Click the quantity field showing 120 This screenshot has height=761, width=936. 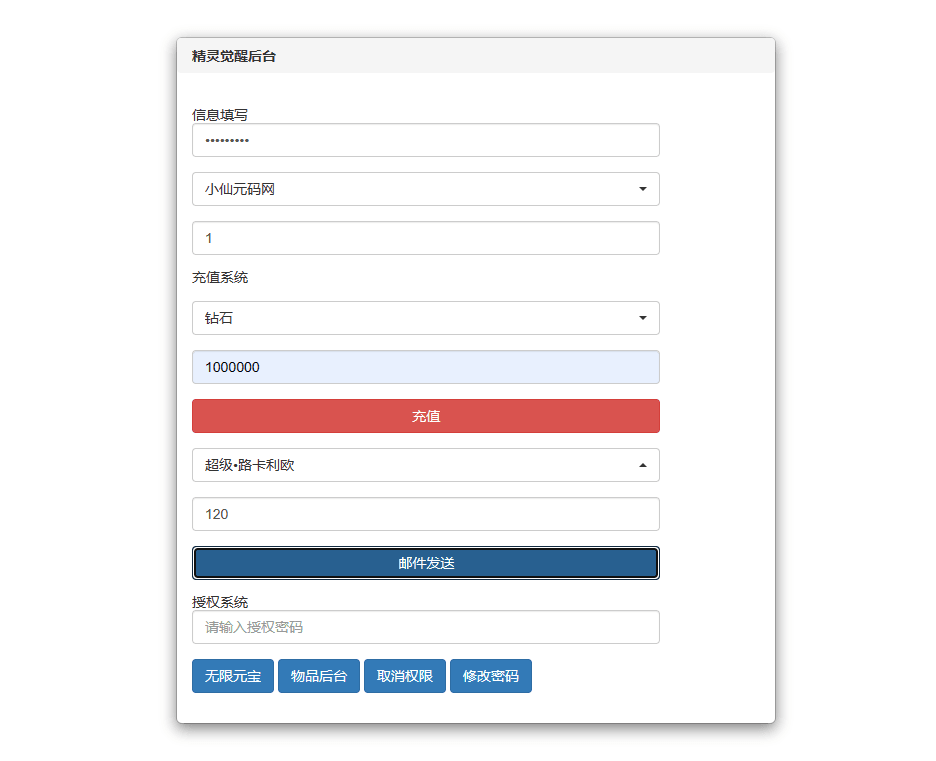(x=426, y=514)
